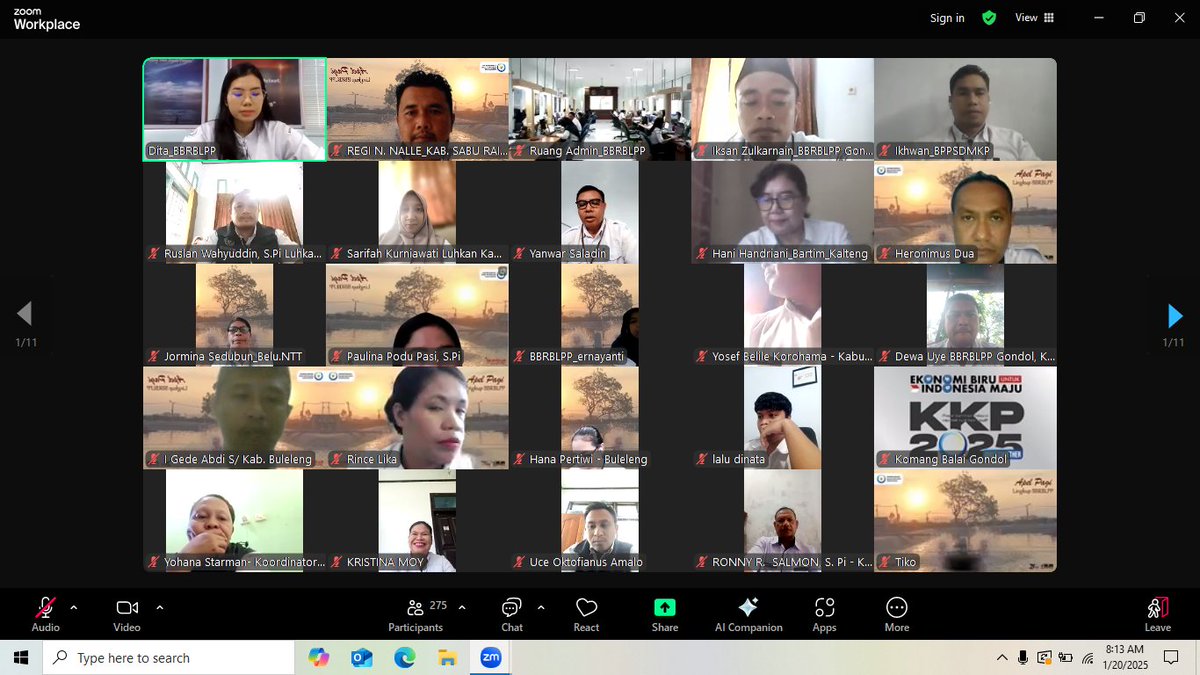Click the name label 'Ruslan Wahyuddin, S.Pi Luhka...'
The image size is (1200, 675).
point(243,254)
